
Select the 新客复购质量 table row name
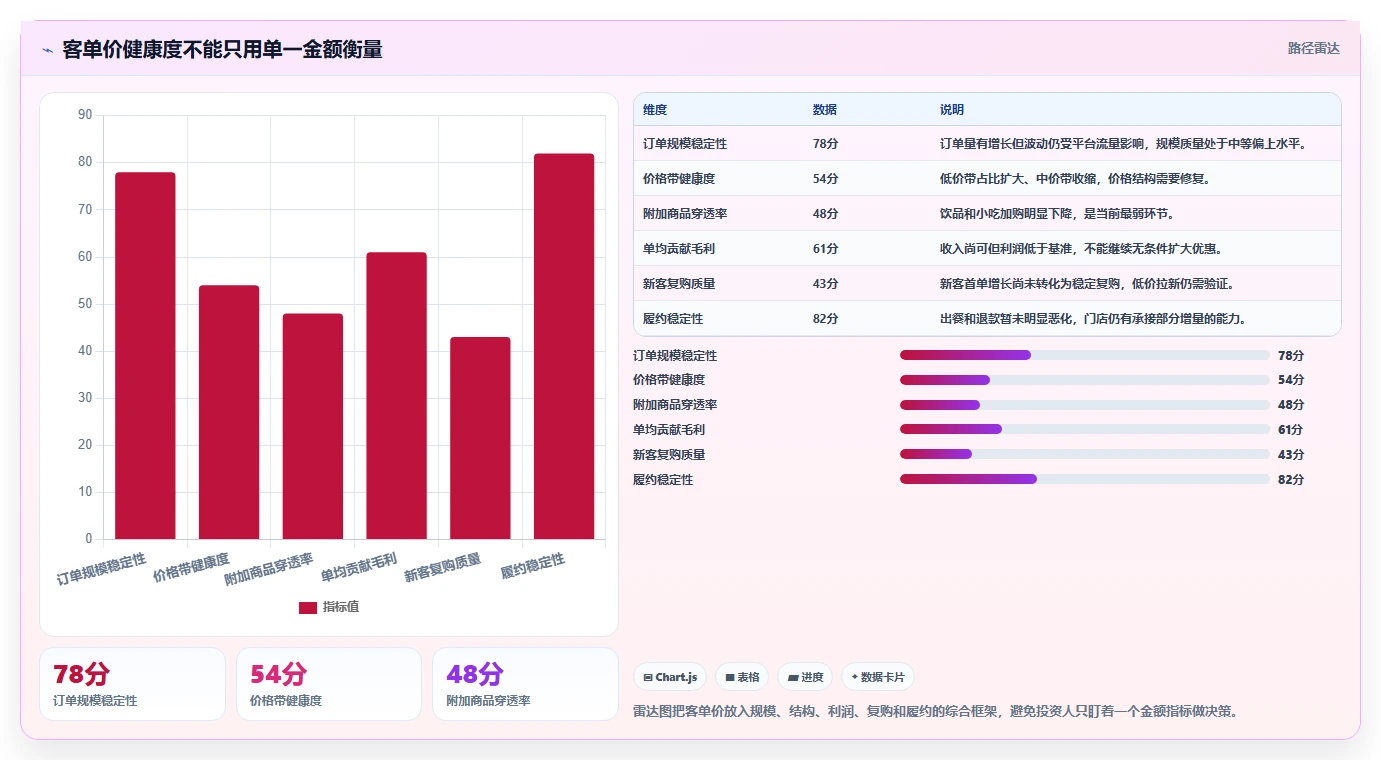pyautogui.click(x=679, y=284)
